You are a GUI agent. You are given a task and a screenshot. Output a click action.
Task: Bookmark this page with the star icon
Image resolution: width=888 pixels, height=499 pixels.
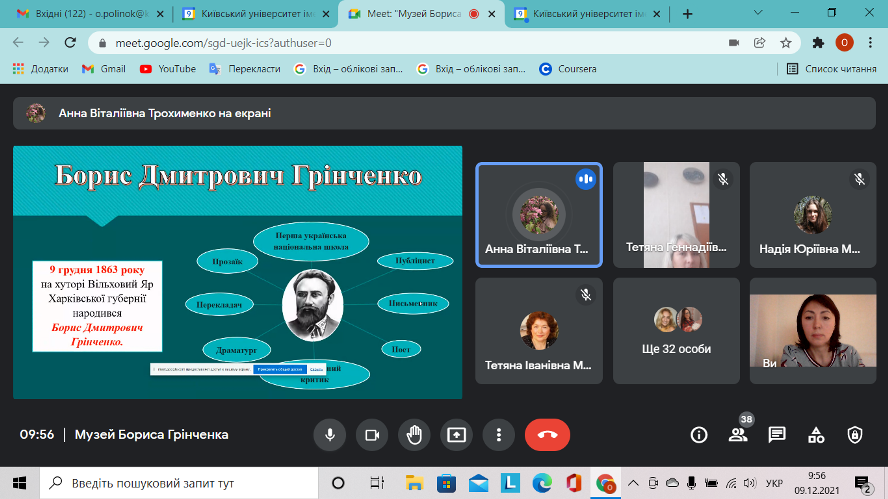787,43
